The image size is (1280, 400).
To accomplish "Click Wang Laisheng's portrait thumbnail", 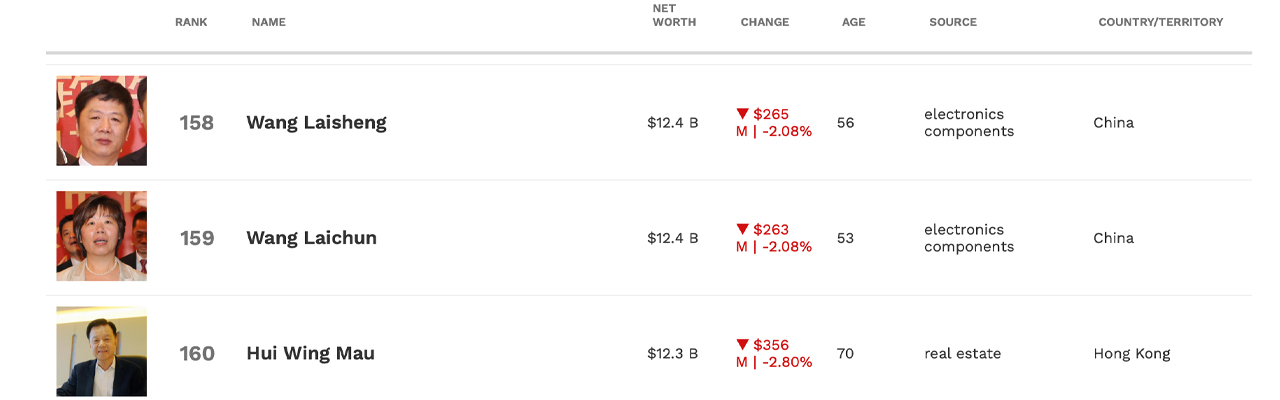I will tap(101, 121).
